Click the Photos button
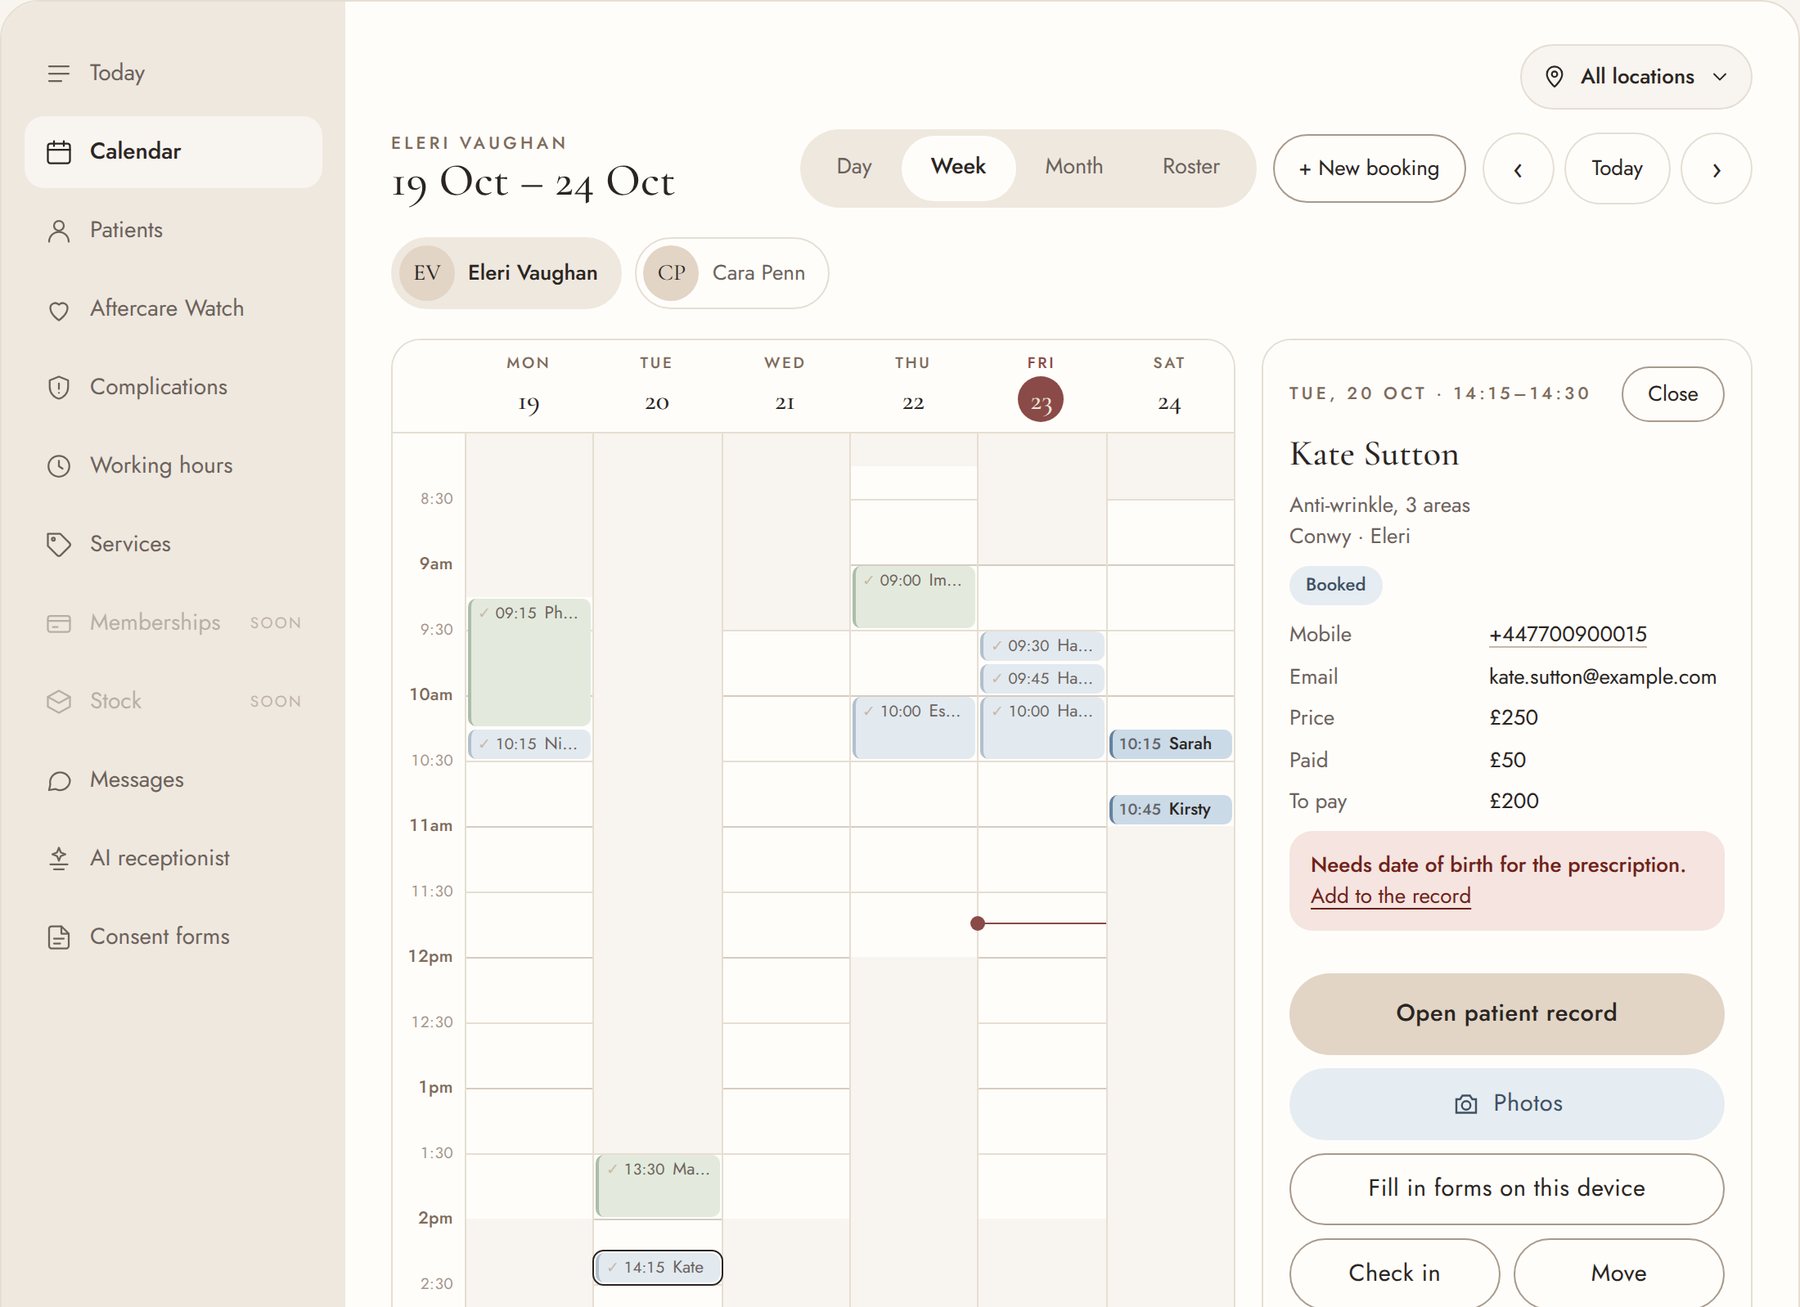1800x1307 pixels. [x=1506, y=1104]
